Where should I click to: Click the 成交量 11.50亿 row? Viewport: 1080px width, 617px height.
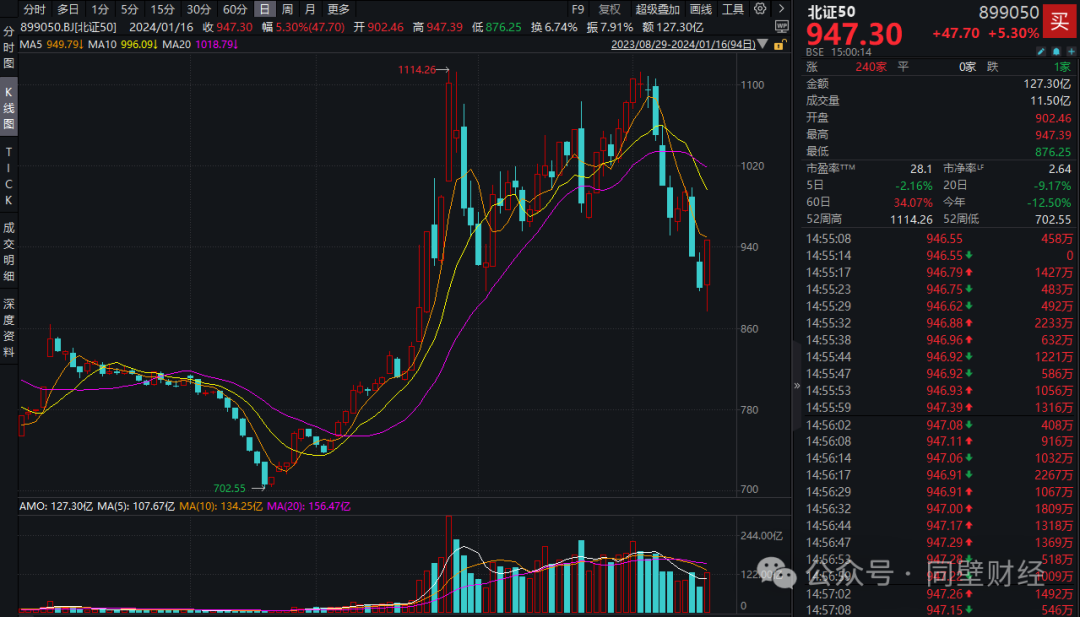coord(938,101)
